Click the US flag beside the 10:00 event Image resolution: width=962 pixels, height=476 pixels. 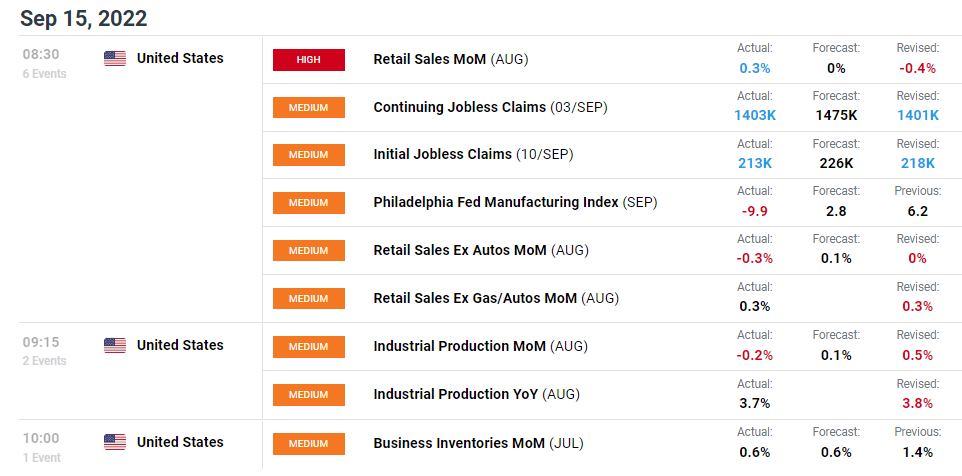pyautogui.click(x=115, y=442)
